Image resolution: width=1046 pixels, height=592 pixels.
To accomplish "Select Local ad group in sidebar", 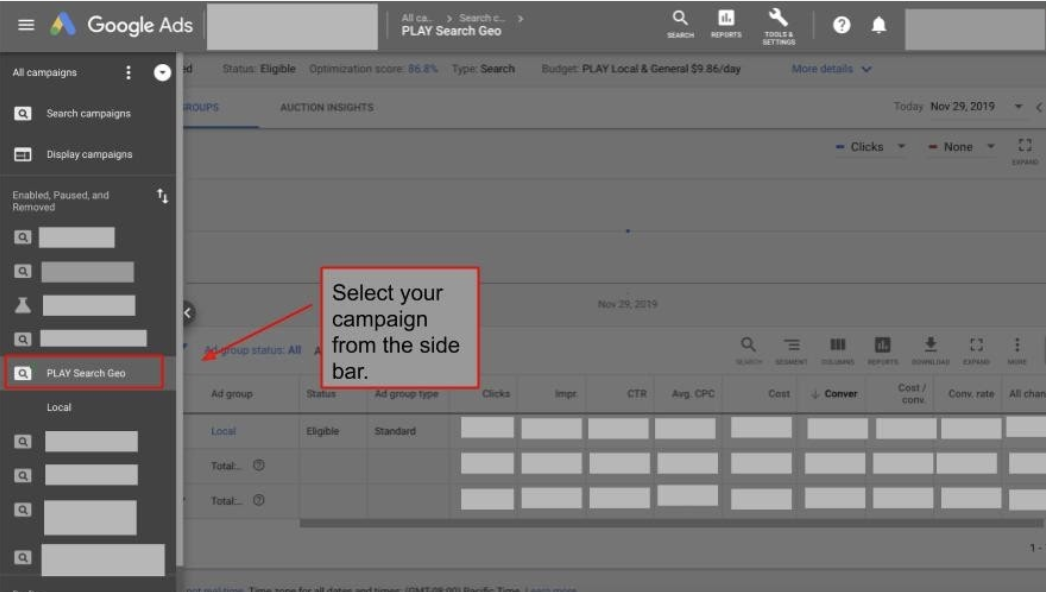I will tap(59, 407).
